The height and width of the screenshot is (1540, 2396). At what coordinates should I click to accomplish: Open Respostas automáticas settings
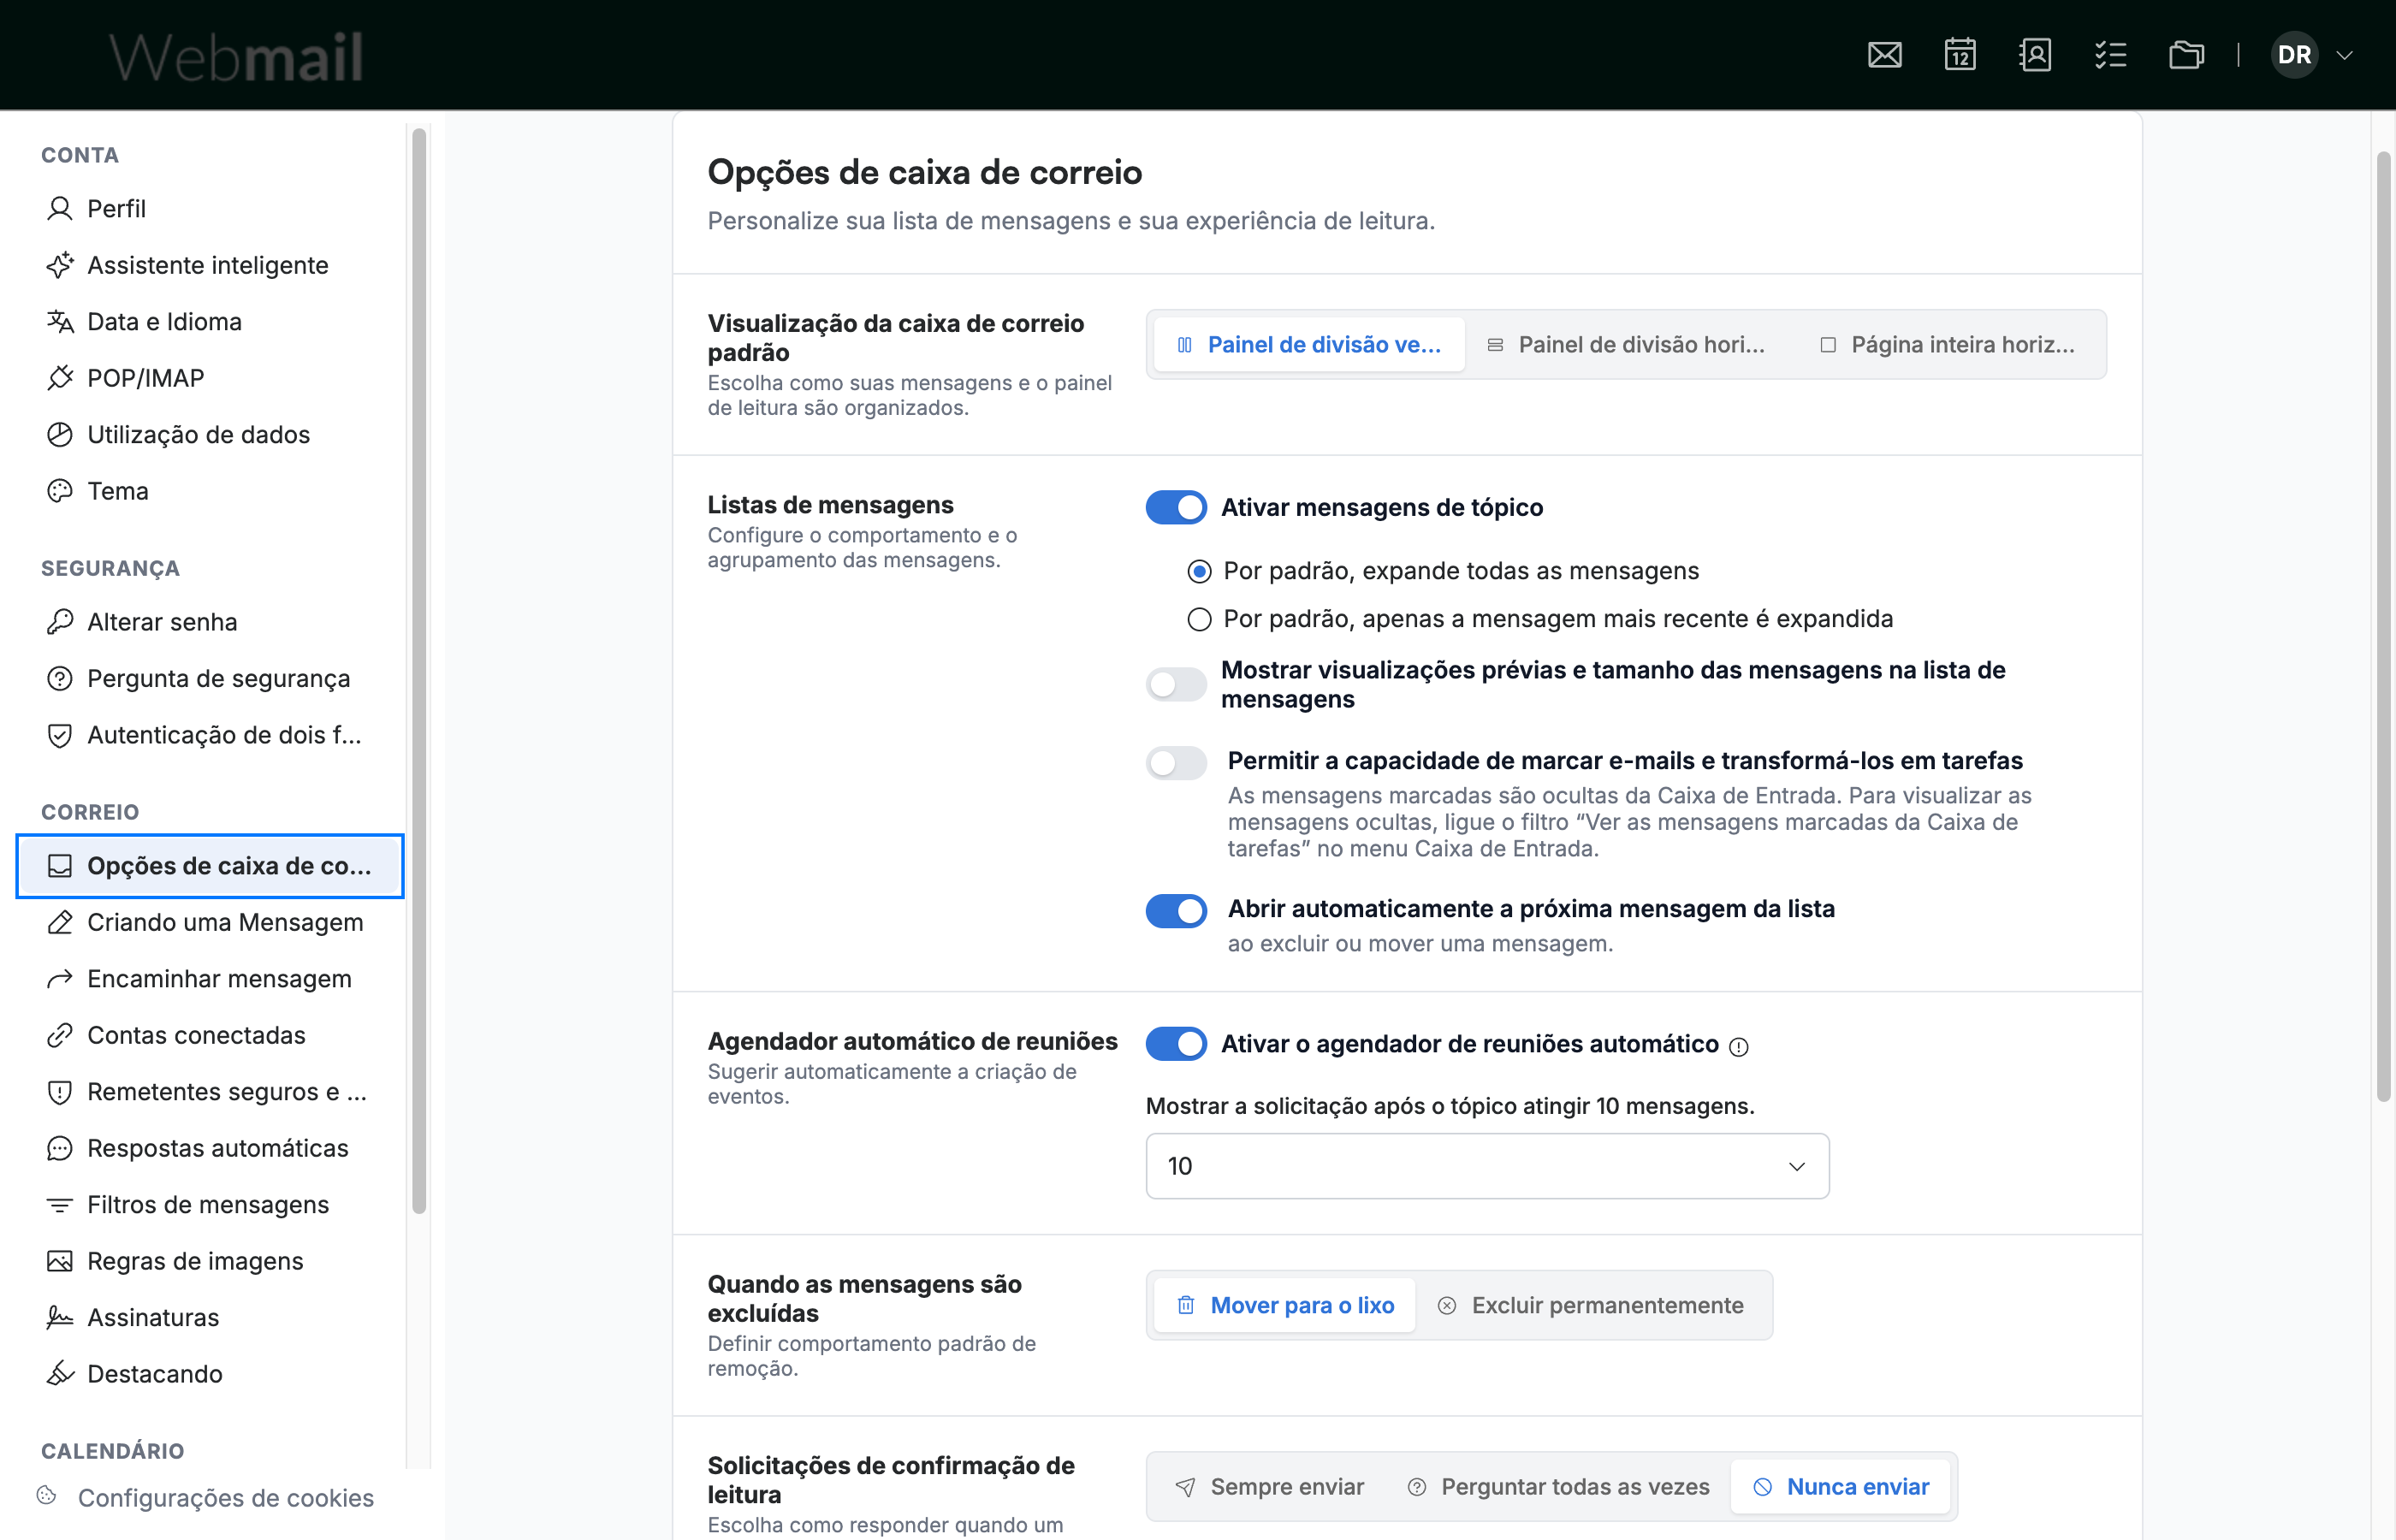[210, 1148]
